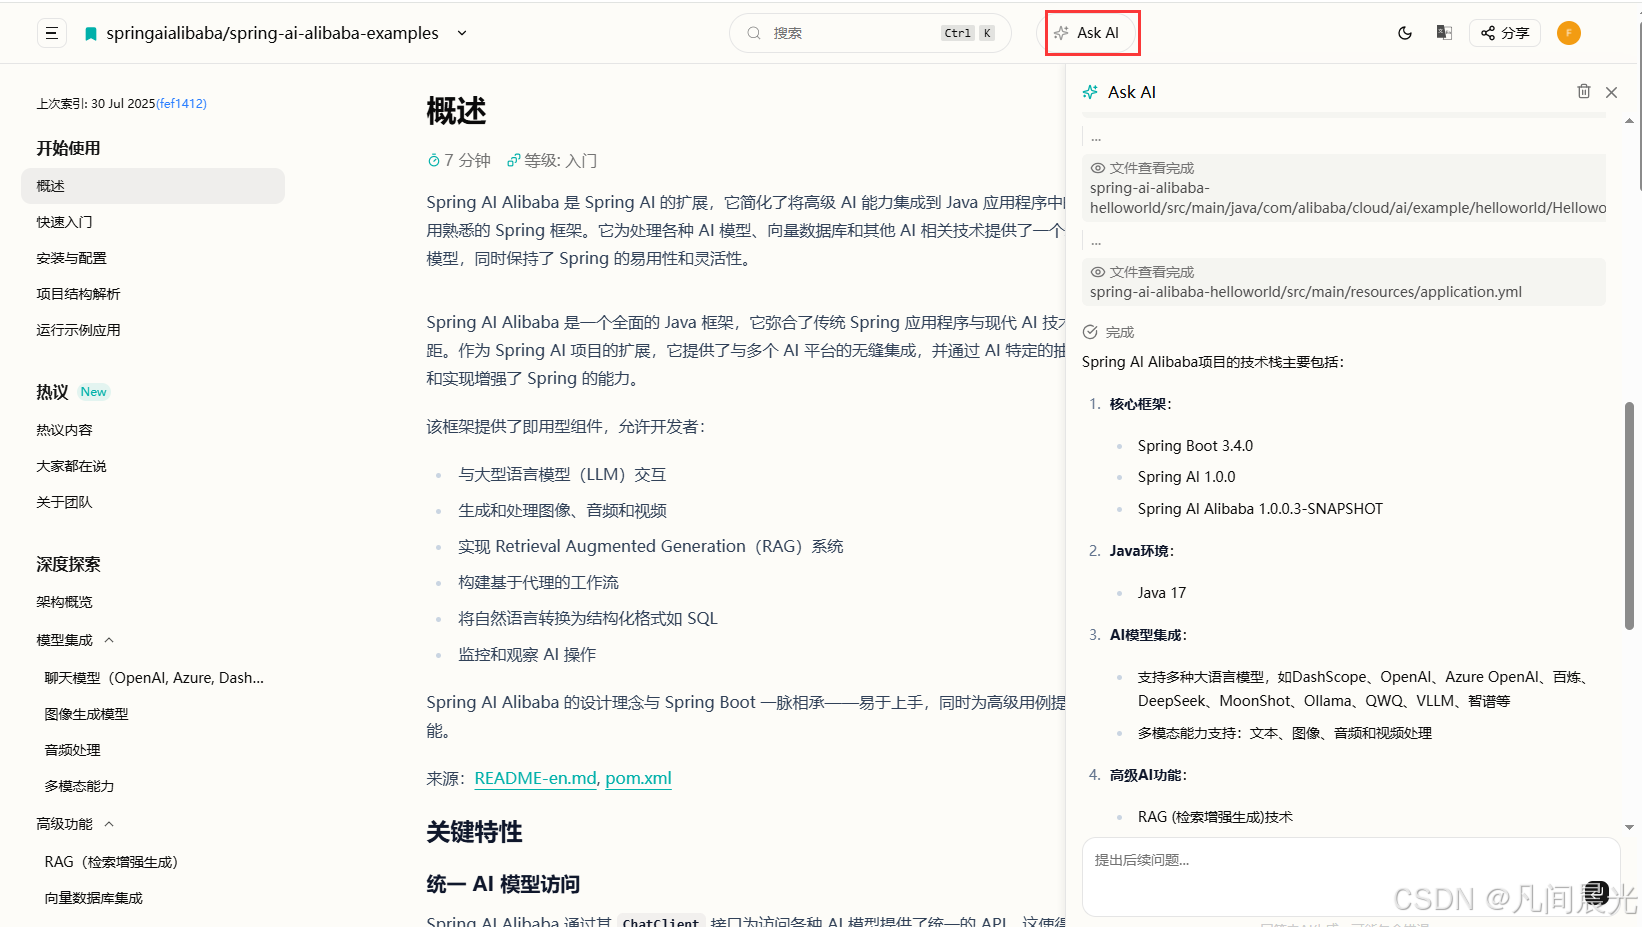Collapse the 高级功能 section chevron

point(109,824)
